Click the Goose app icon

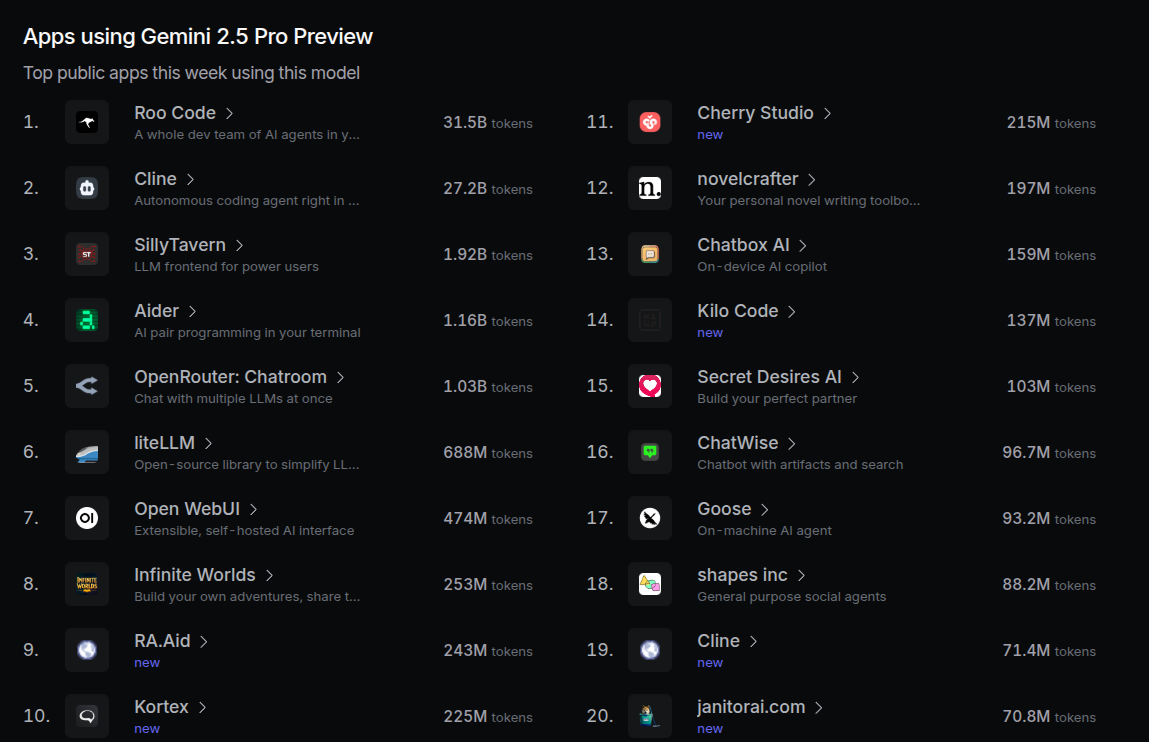(x=650, y=518)
